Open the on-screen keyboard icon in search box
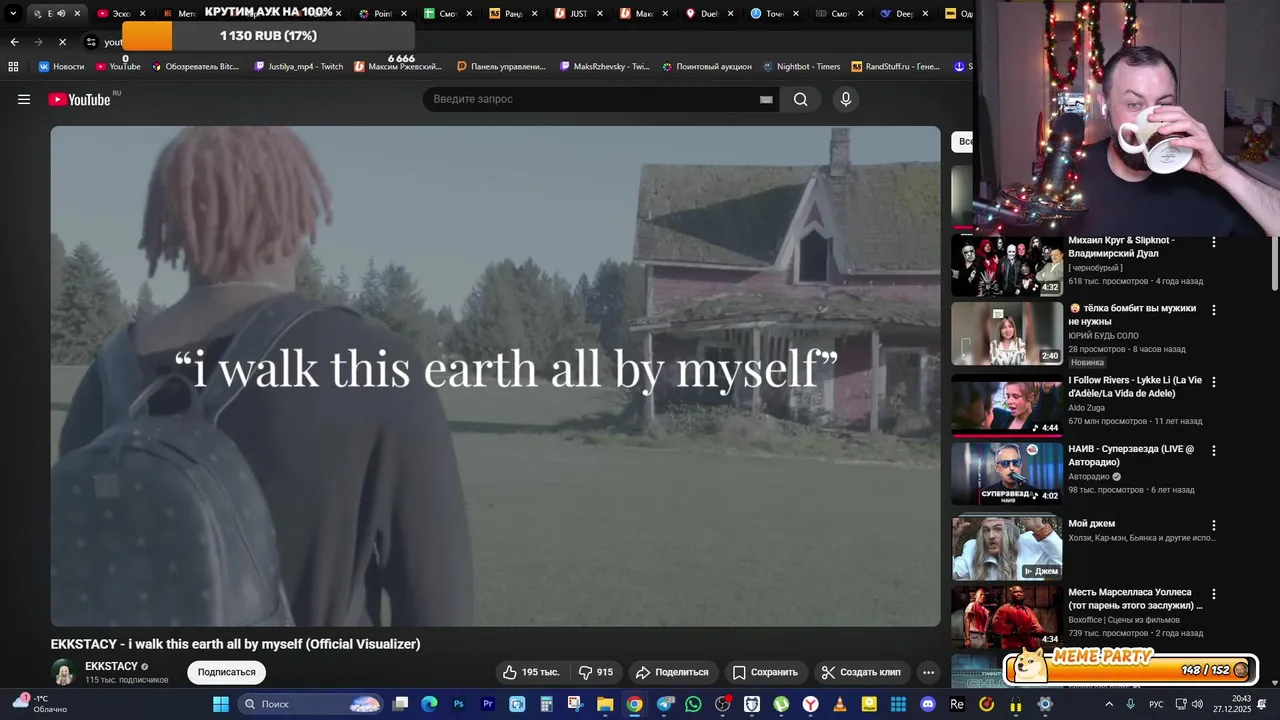The width and height of the screenshot is (1280, 720). (x=766, y=99)
